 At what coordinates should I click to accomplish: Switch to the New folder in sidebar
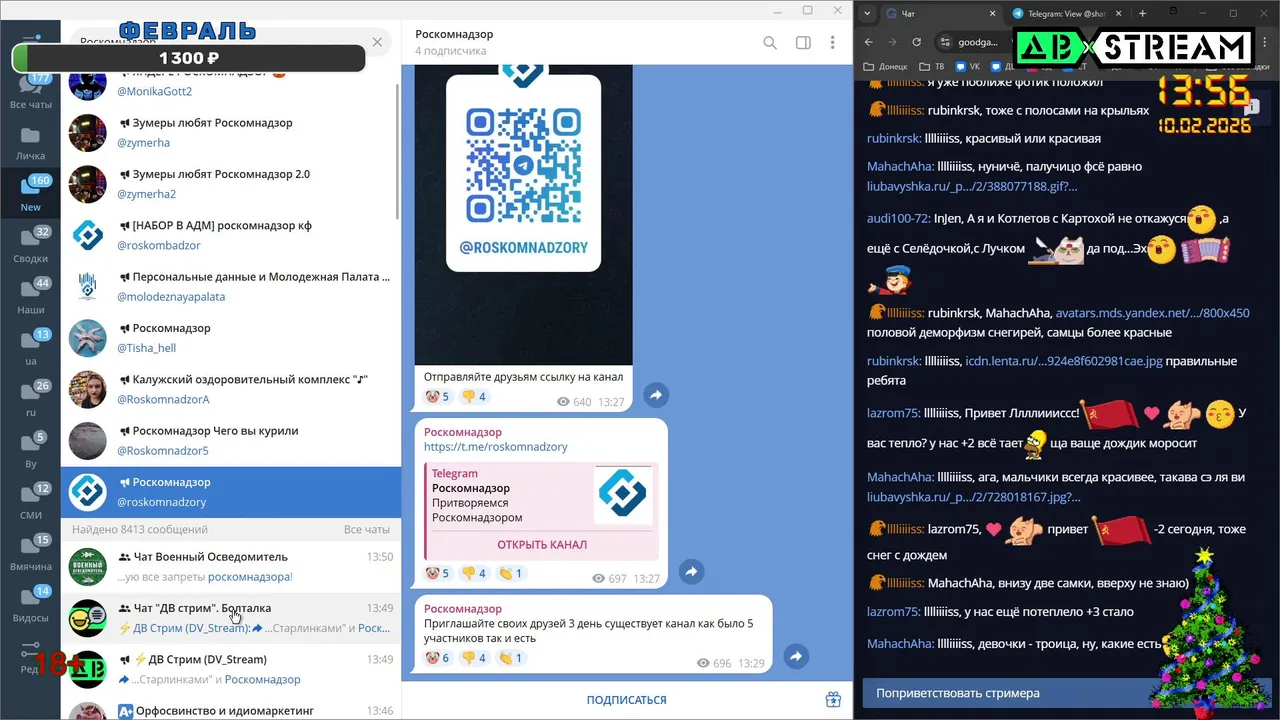coord(30,195)
